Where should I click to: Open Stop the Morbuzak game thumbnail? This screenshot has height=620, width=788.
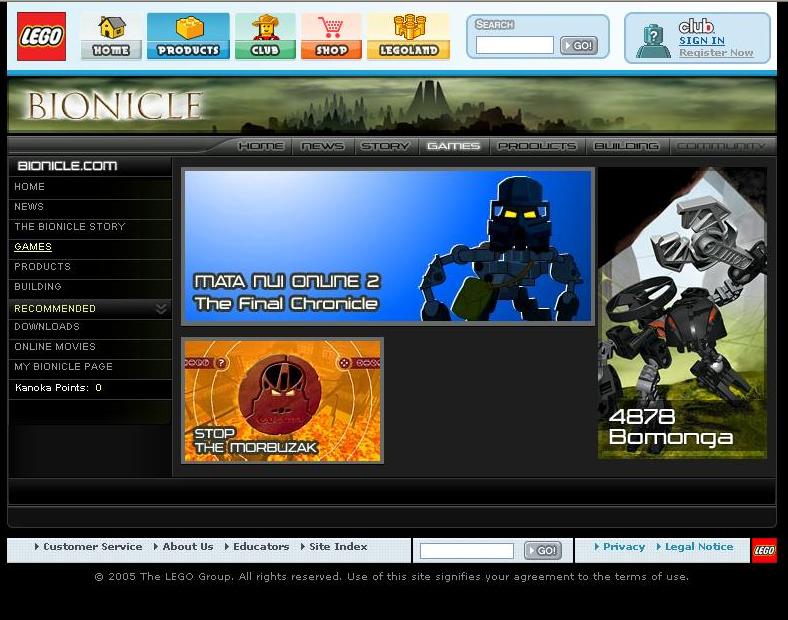282,400
